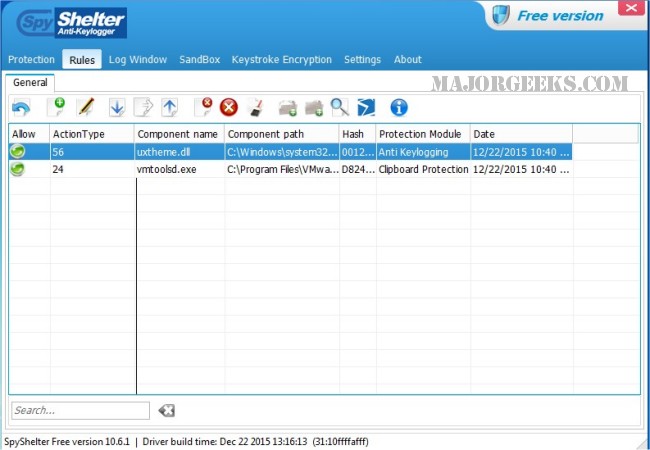Click the blue undo arrow toolbar icon
This screenshot has width=650, height=450.
[21, 108]
